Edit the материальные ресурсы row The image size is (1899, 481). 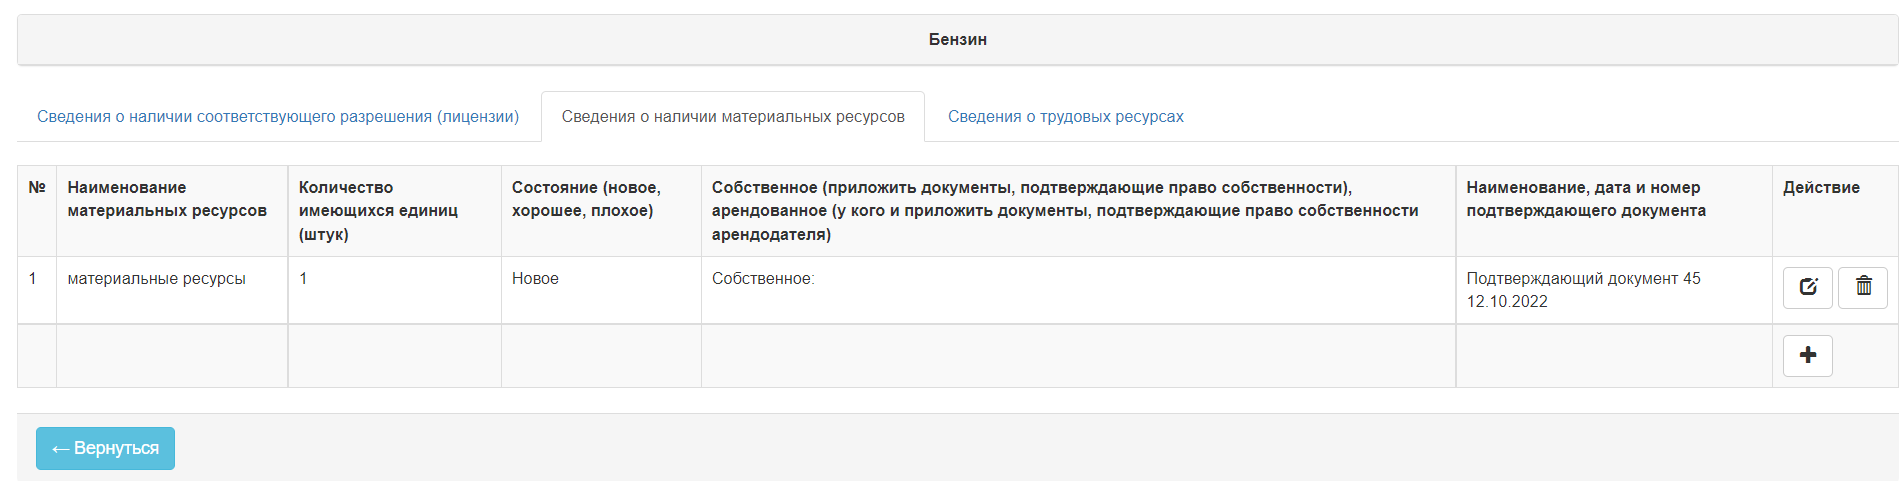pos(1807,288)
